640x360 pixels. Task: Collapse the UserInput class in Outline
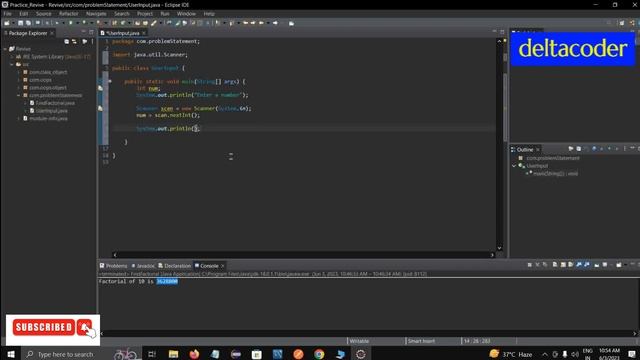point(514,166)
